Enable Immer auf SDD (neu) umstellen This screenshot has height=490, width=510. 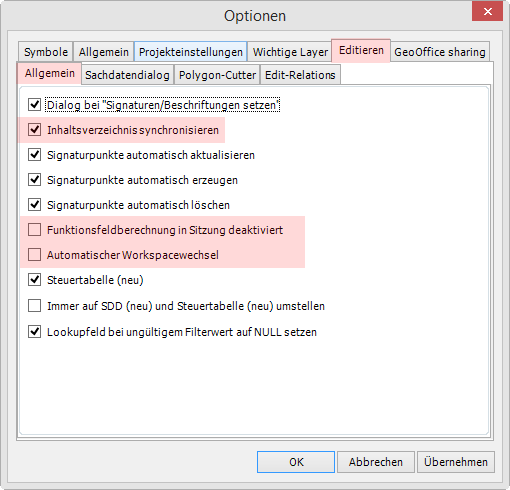click(x=35, y=306)
